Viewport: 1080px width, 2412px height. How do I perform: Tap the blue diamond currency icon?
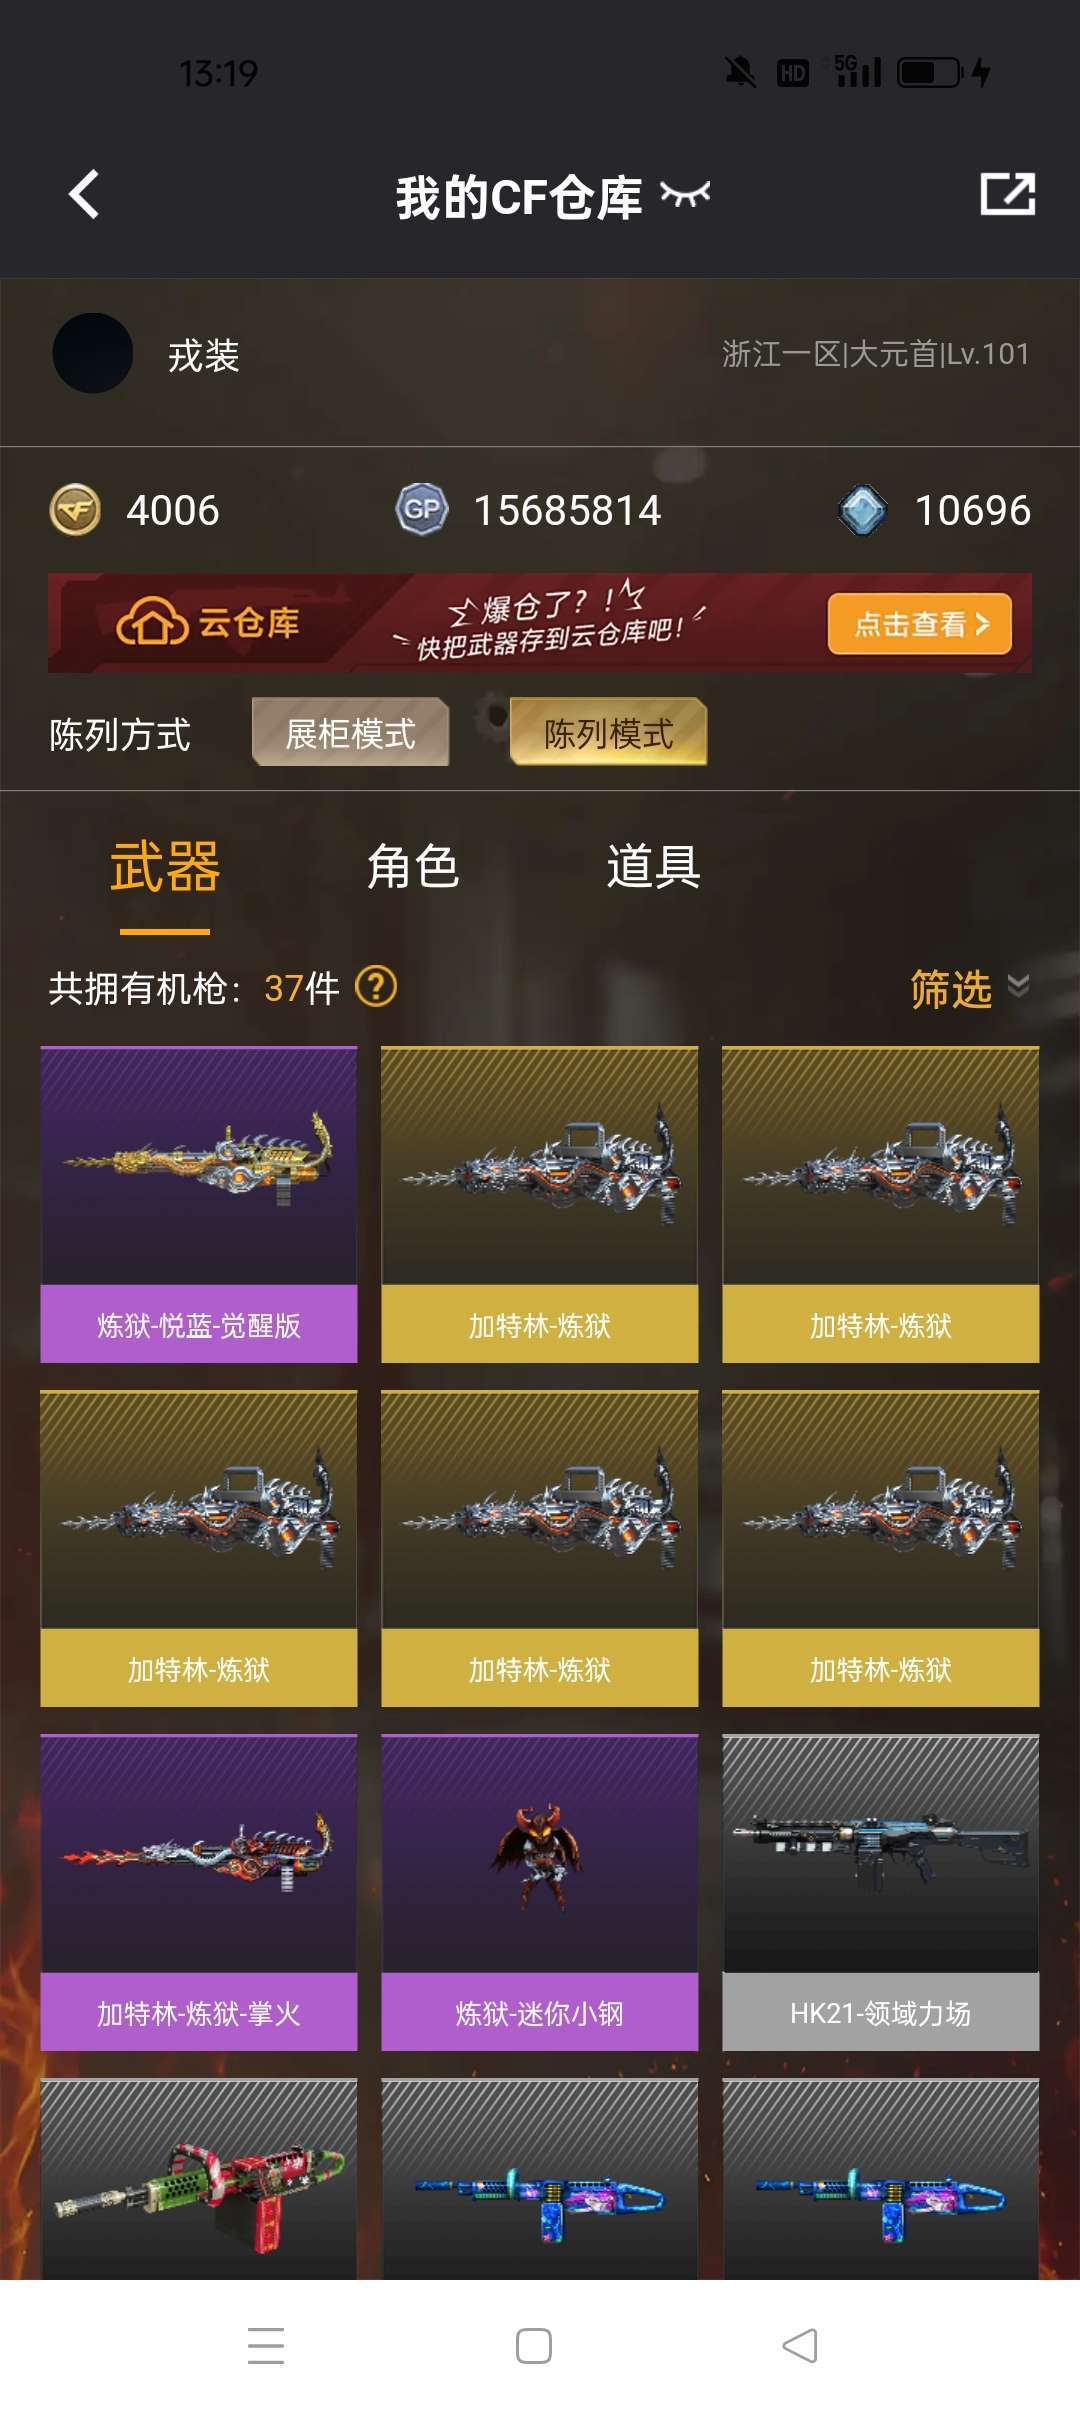tap(862, 510)
